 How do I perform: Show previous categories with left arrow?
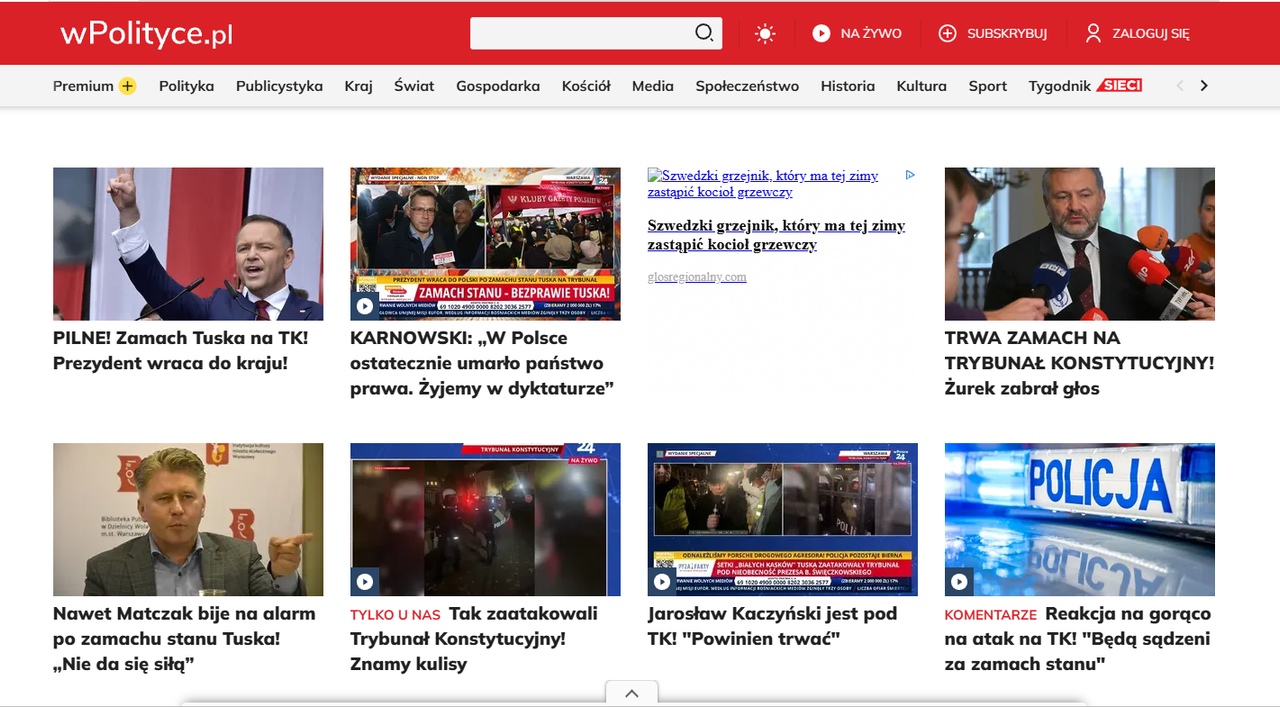tap(1180, 86)
